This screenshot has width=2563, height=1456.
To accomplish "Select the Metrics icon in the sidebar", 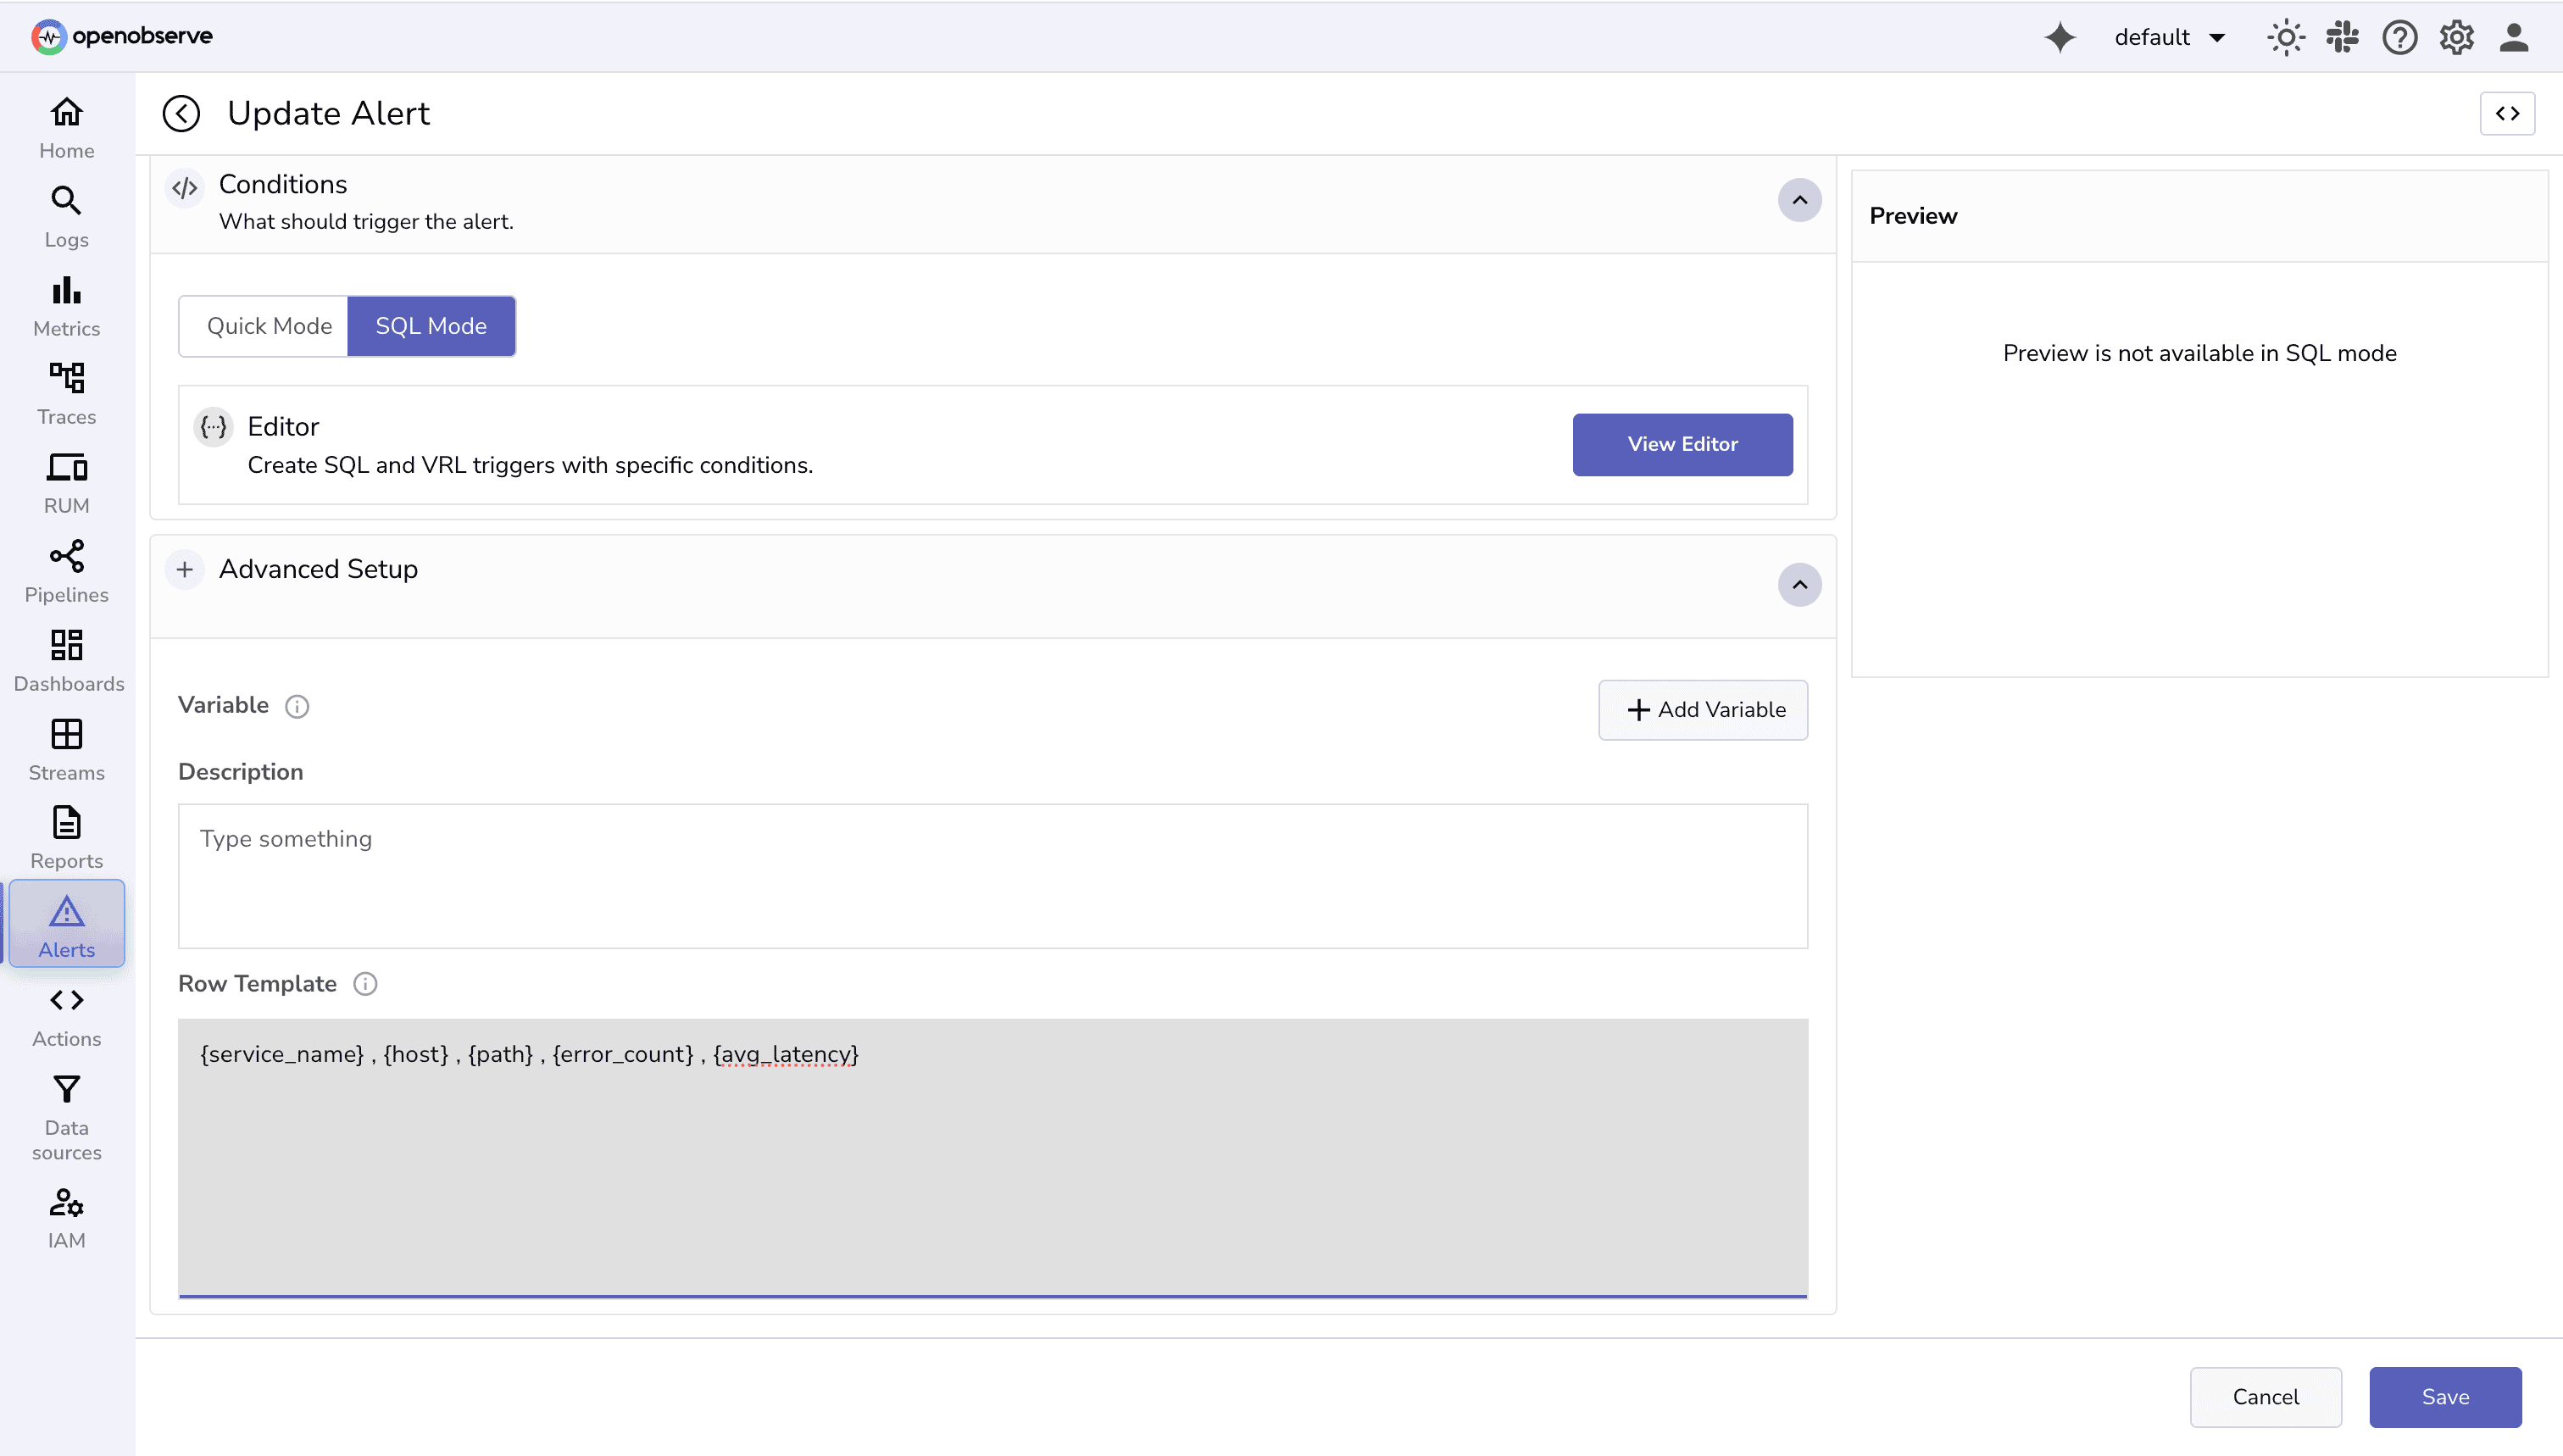I will point(65,302).
